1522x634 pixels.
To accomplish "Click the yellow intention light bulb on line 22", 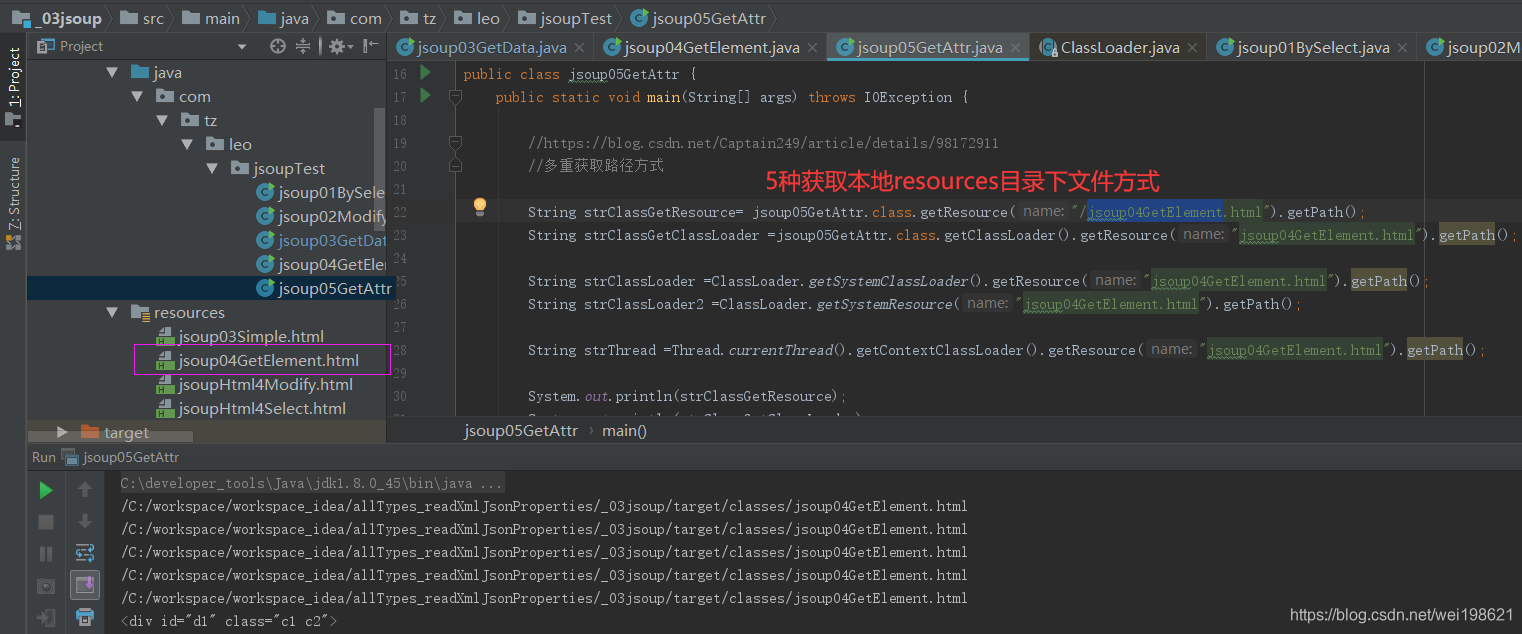I will (x=479, y=206).
